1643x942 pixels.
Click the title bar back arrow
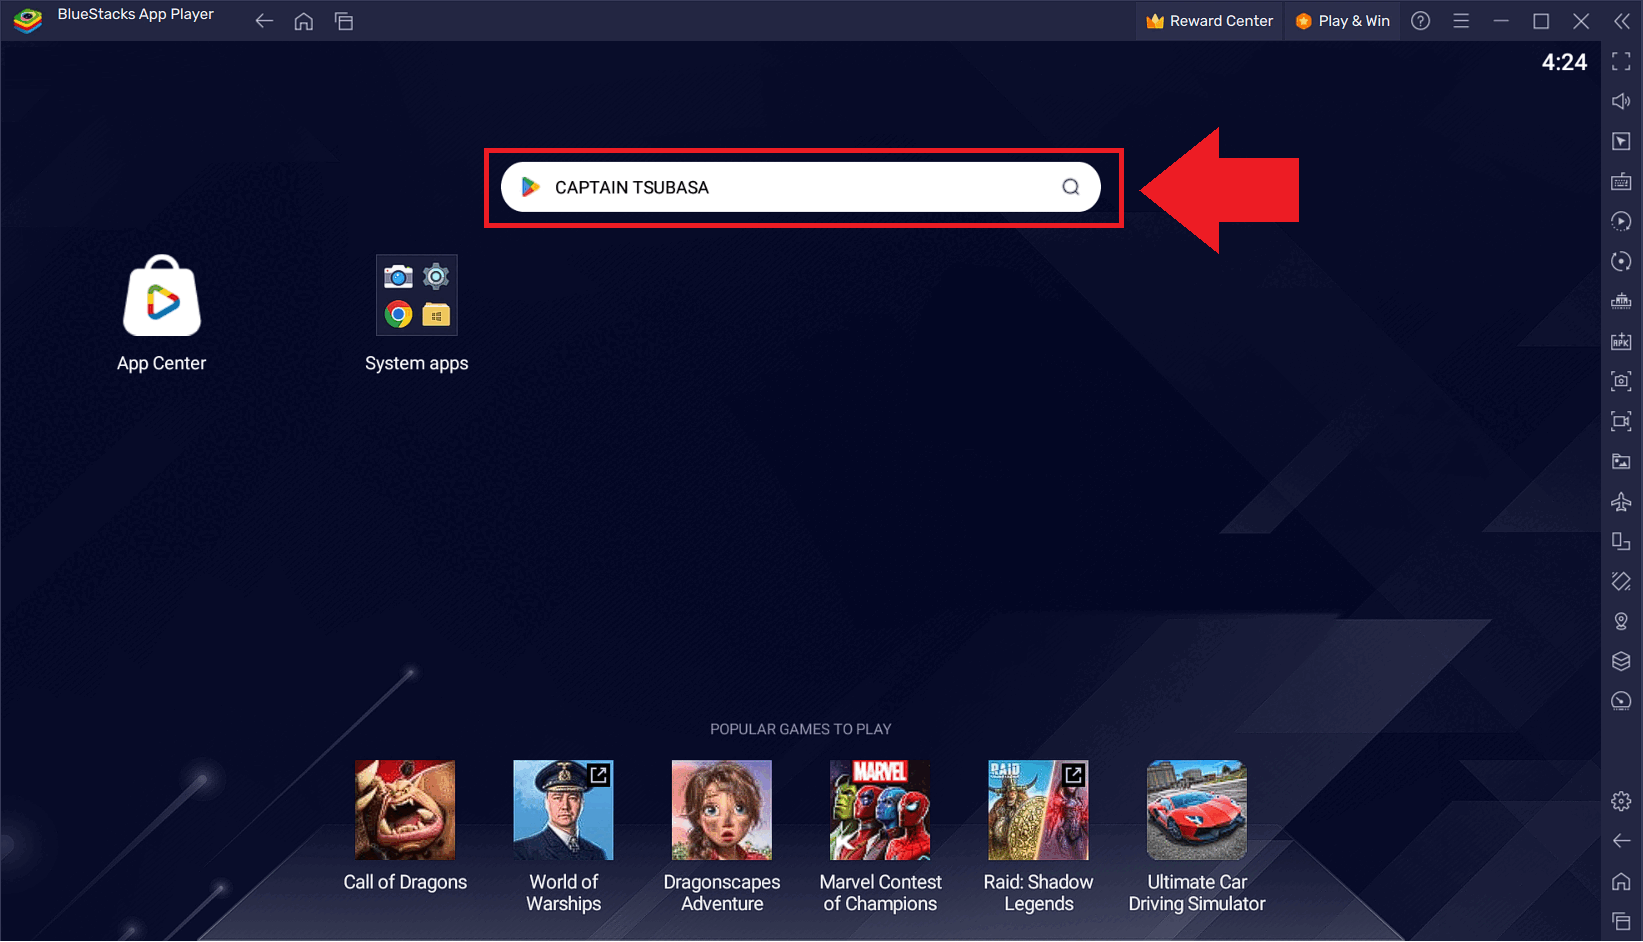(x=264, y=21)
